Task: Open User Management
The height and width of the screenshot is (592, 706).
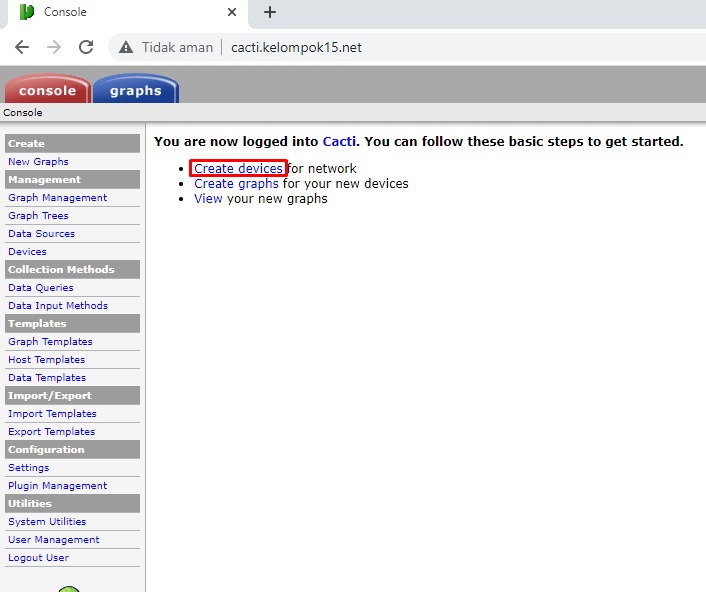Action: pos(54,540)
